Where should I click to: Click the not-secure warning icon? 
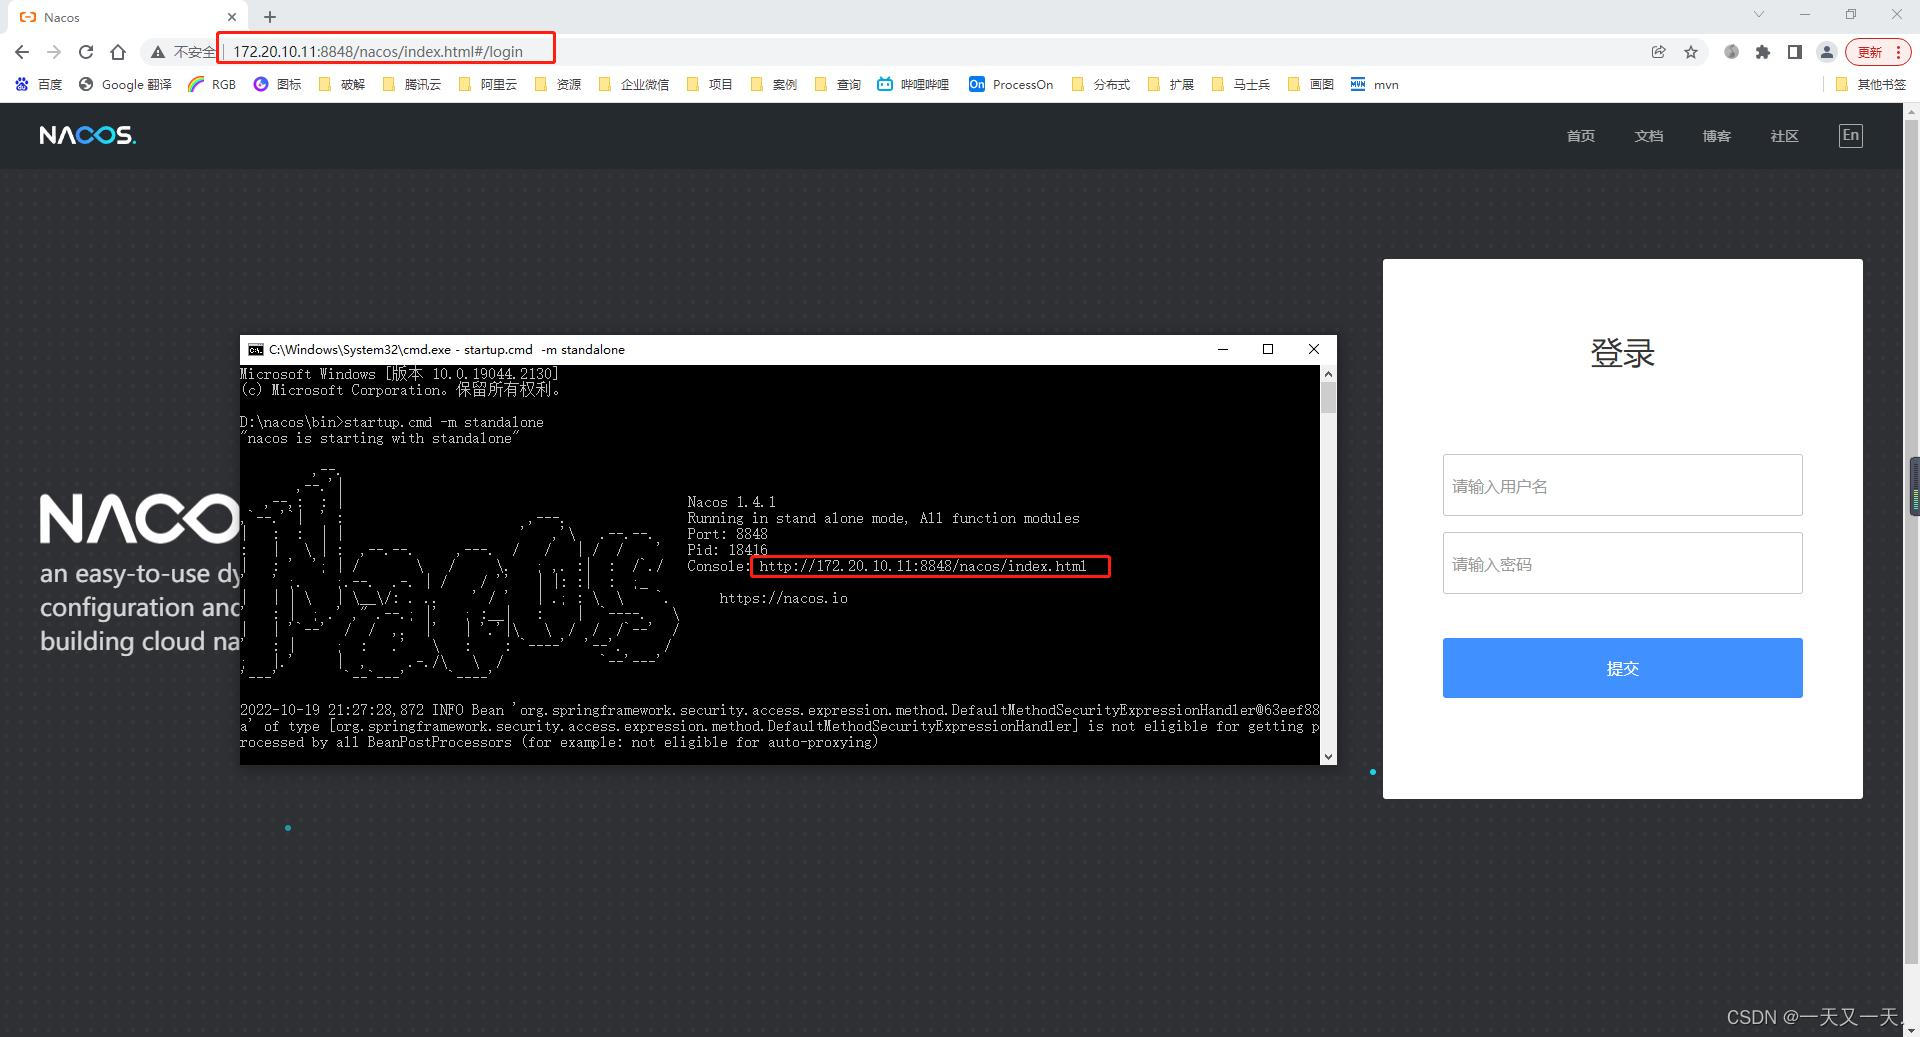tap(158, 52)
